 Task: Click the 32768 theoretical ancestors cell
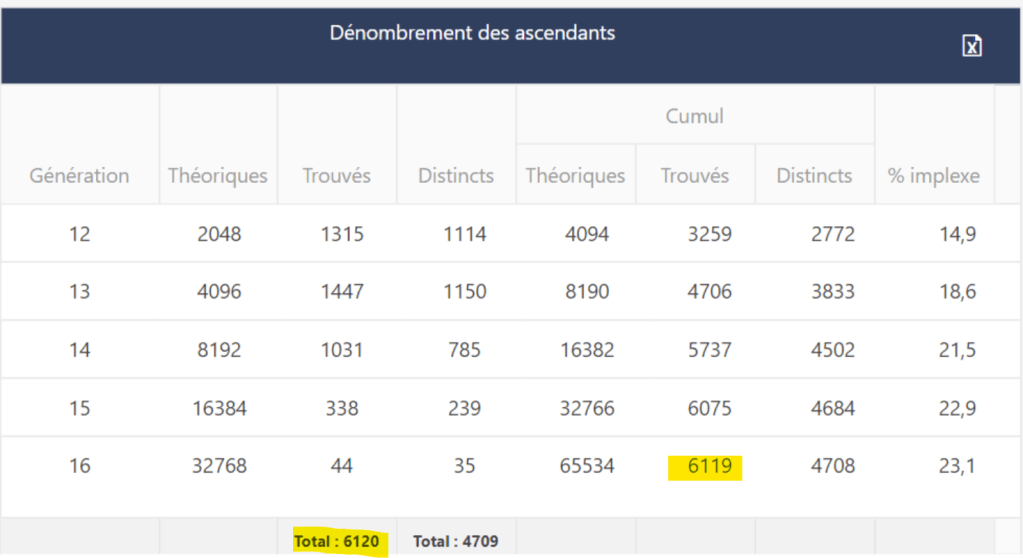click(x=217, y=466)
